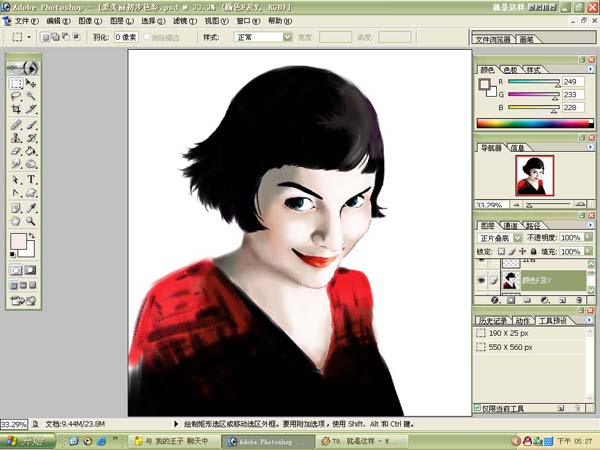The image size is (600, 450).
Task: Toggle visibility eye of selected layer
Action: tap(481, 281)
